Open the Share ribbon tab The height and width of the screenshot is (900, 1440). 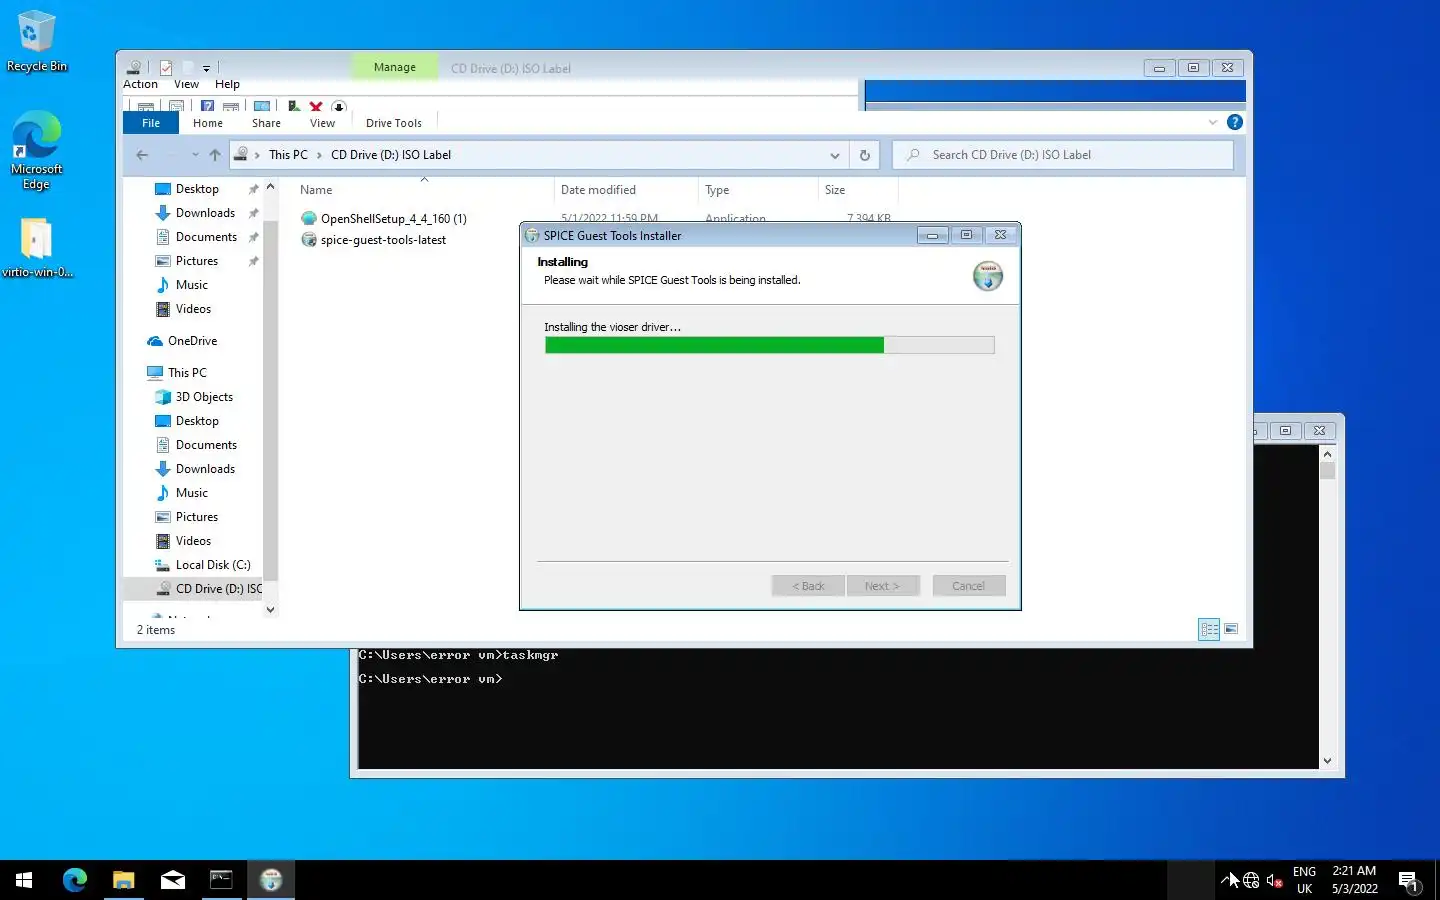[x=266, y=123]
